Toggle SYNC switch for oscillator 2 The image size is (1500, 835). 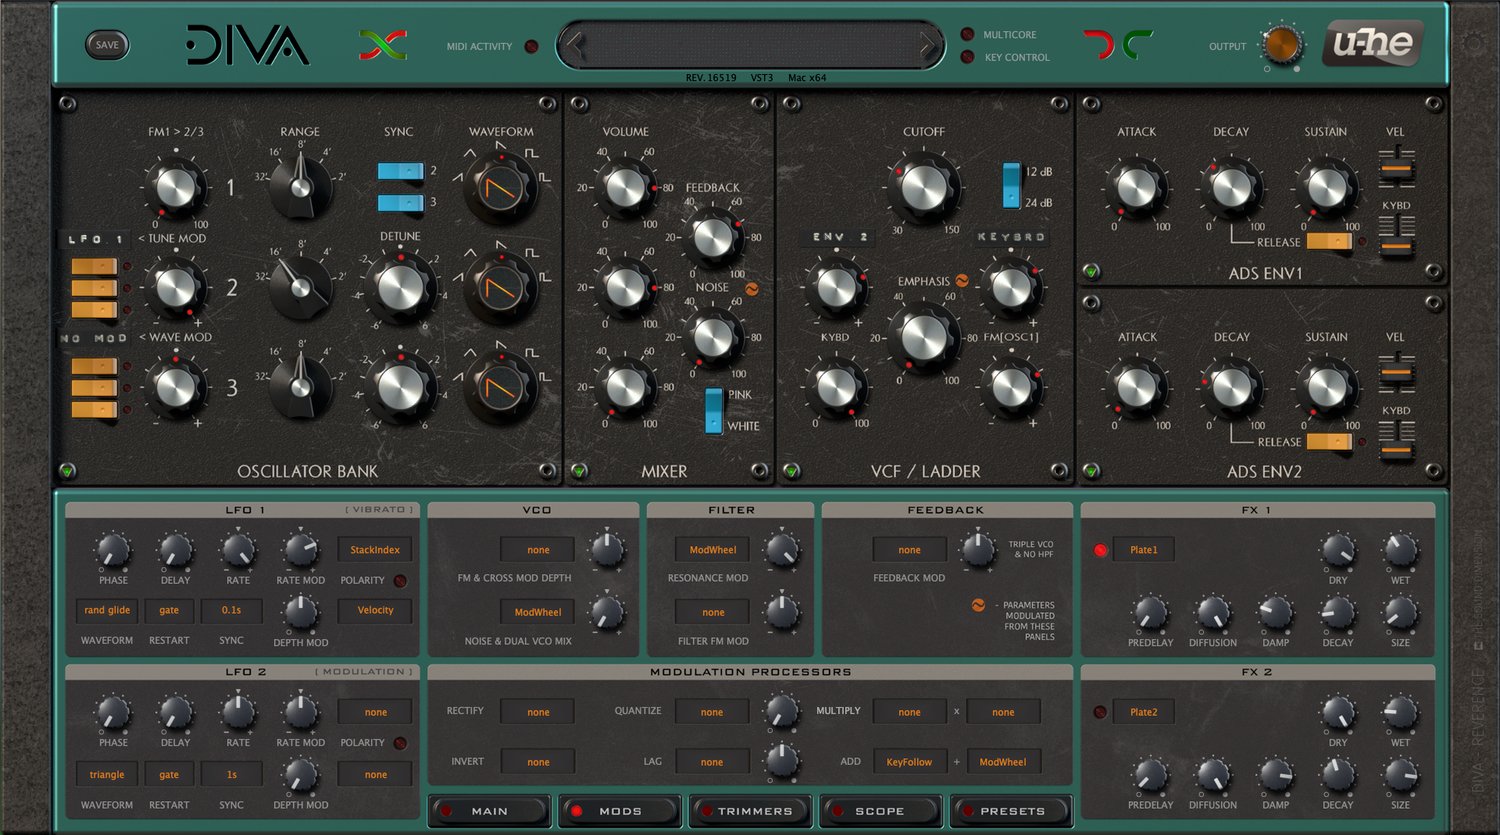401,171
